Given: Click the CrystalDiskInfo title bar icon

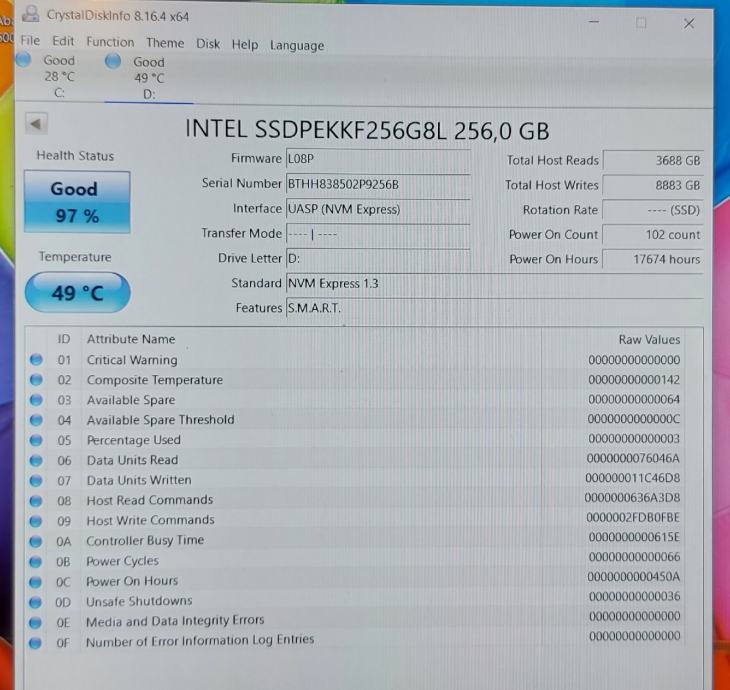Looking at the screenshot, I should click(31, 14).
